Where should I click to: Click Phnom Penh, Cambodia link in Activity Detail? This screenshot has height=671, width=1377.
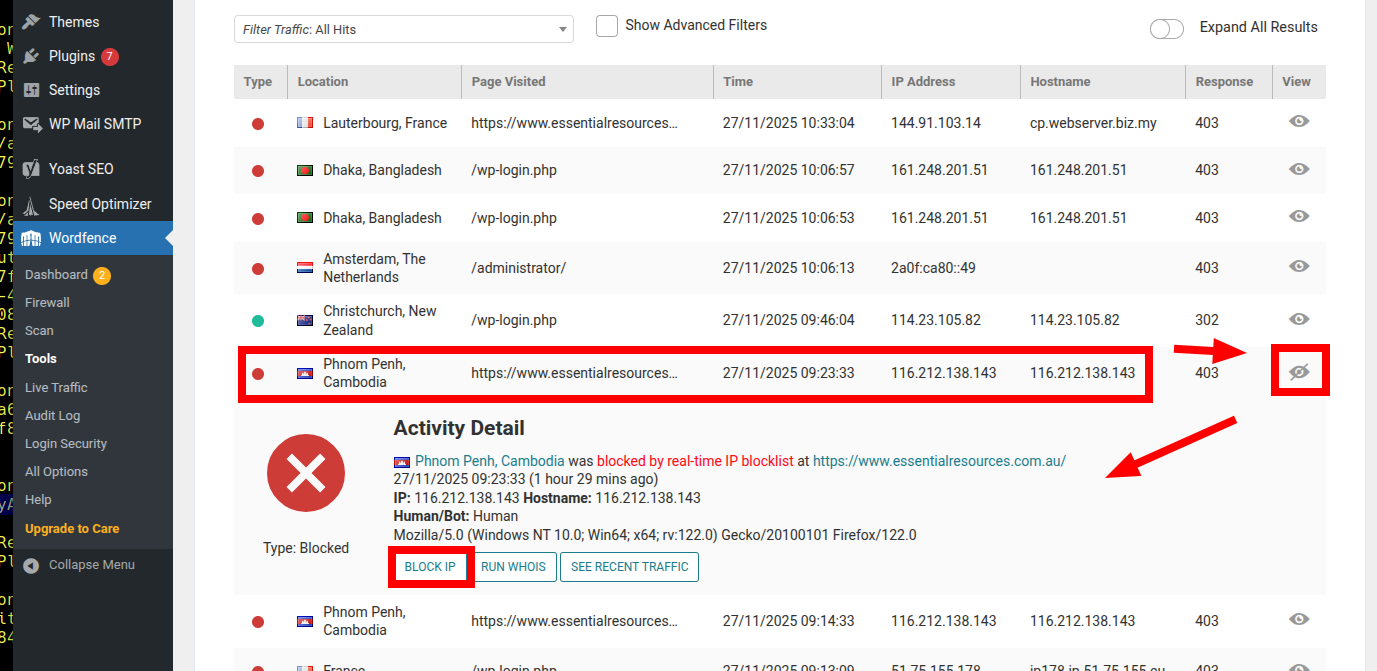click(490, 461)
